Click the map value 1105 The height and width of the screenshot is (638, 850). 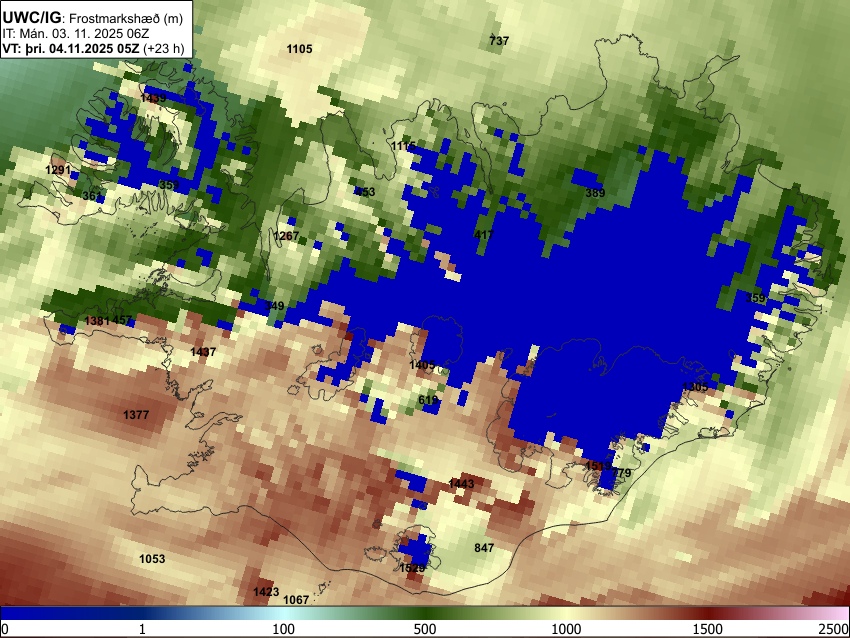point(299,49)
